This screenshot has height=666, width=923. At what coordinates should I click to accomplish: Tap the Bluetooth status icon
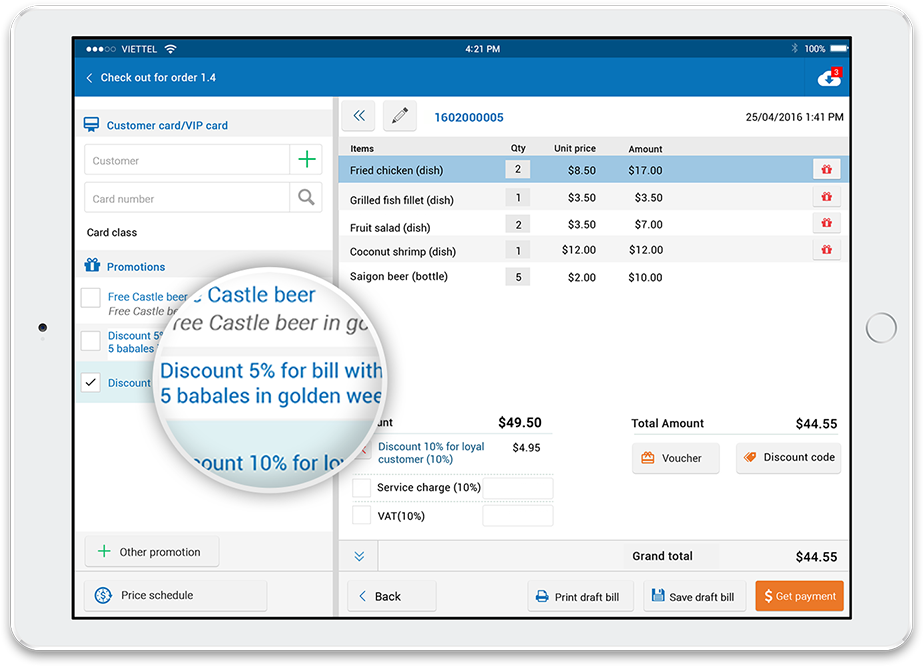pyautogui.click(x=795, y=48)
